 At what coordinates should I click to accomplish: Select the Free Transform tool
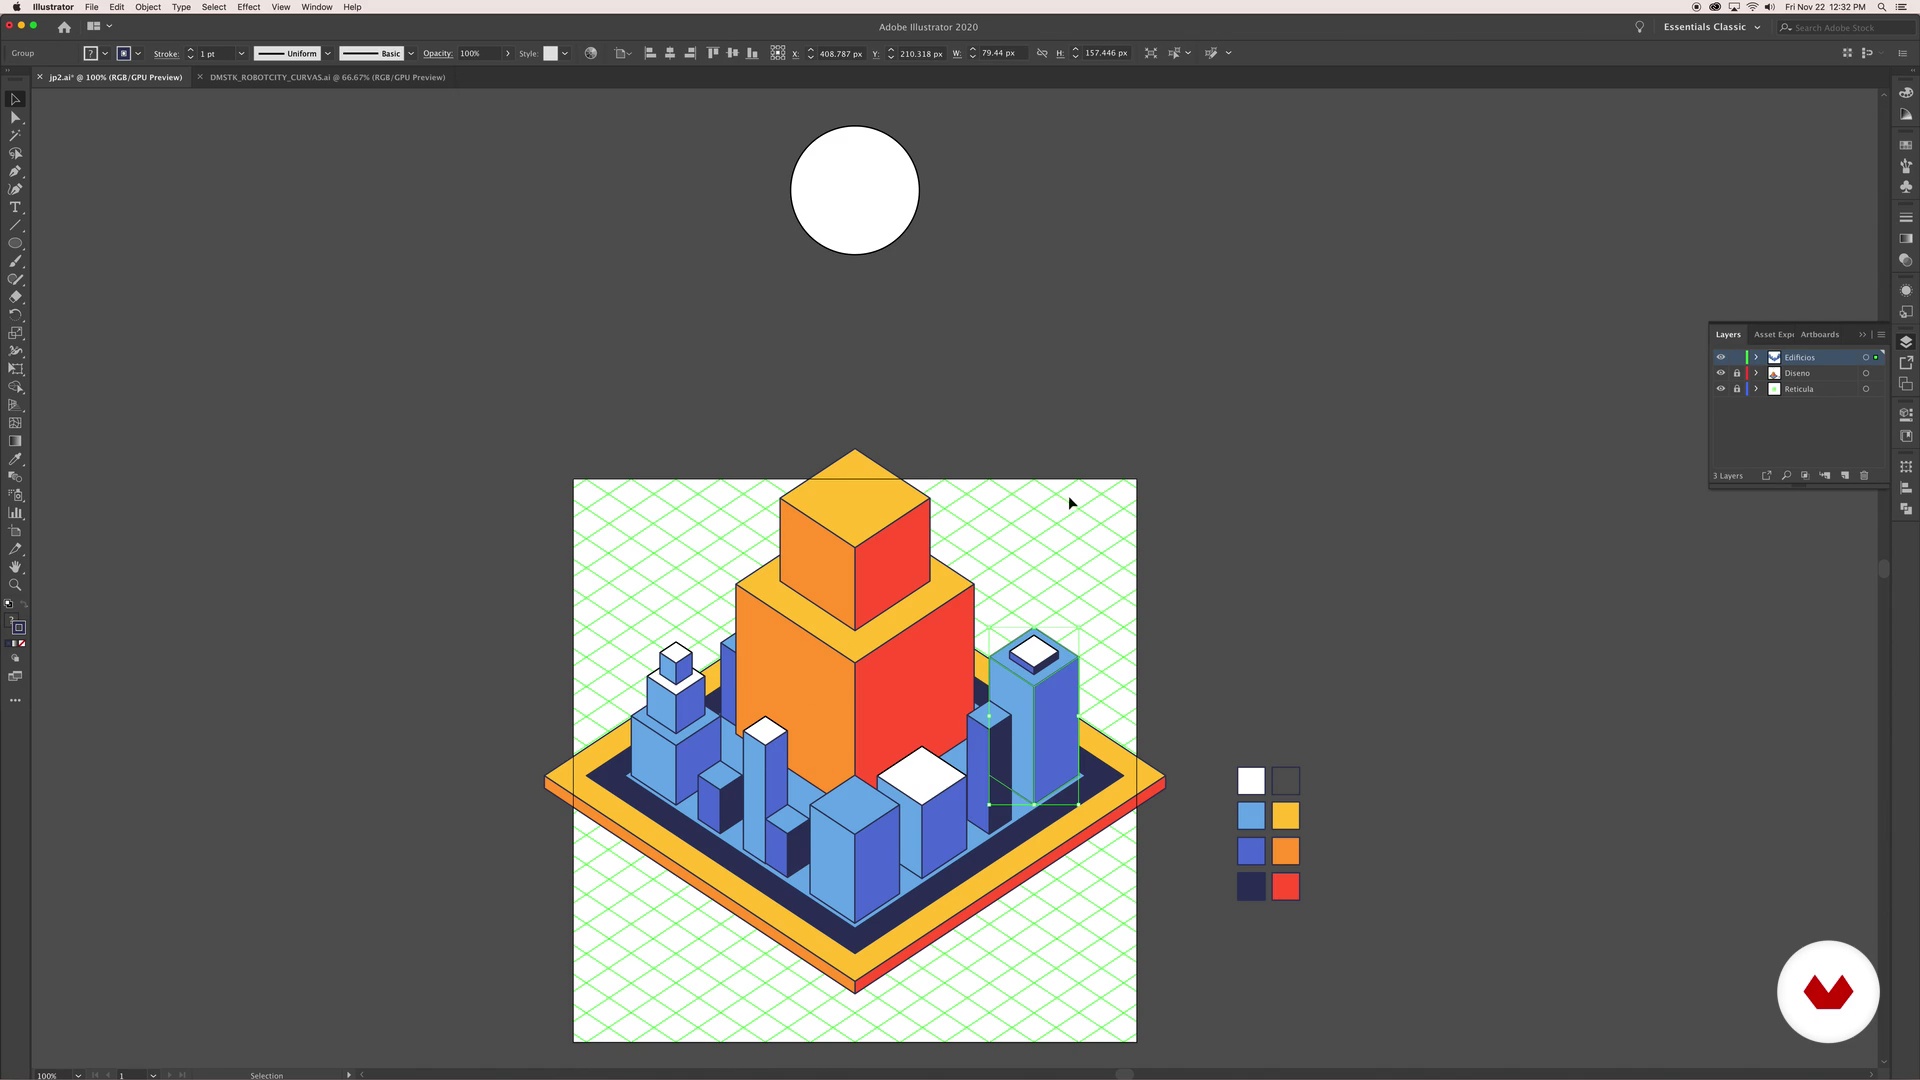(x=15, y=369)
